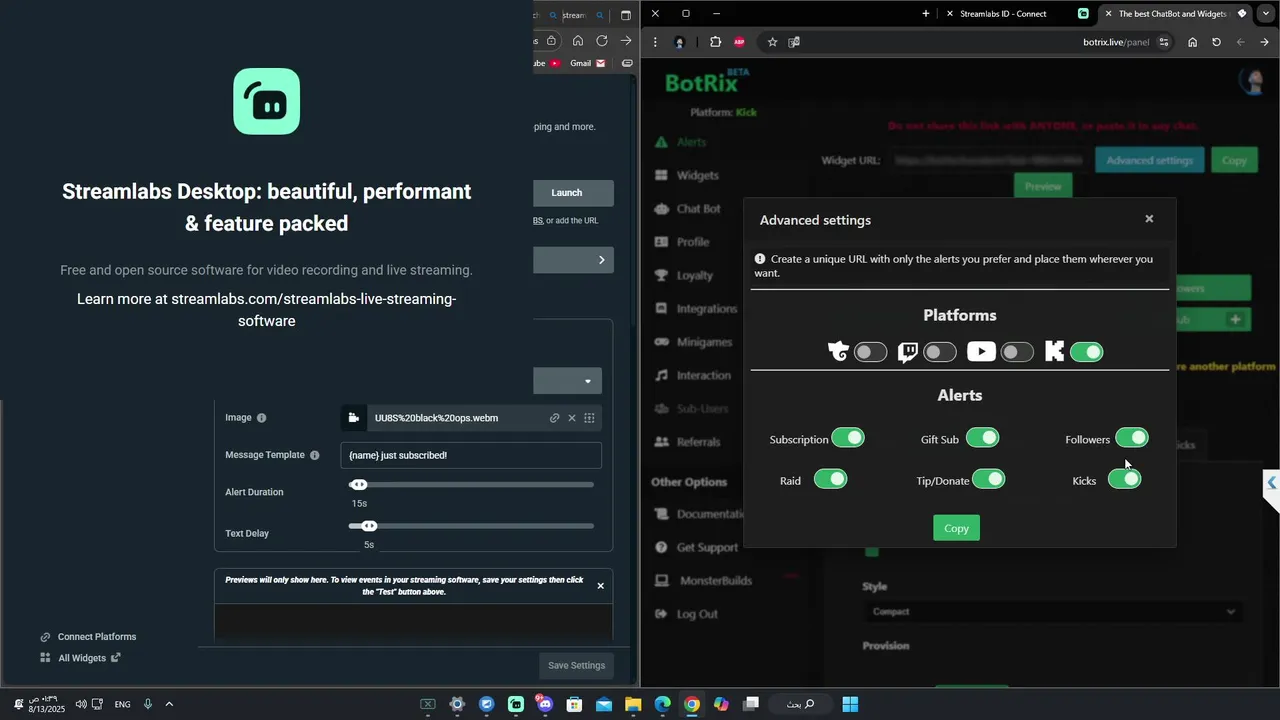This screenshot has width=1280, height=720.
Task: Open site information icon beside botrix.live address
Action: pyautogui.click(x=1163, y=42)
